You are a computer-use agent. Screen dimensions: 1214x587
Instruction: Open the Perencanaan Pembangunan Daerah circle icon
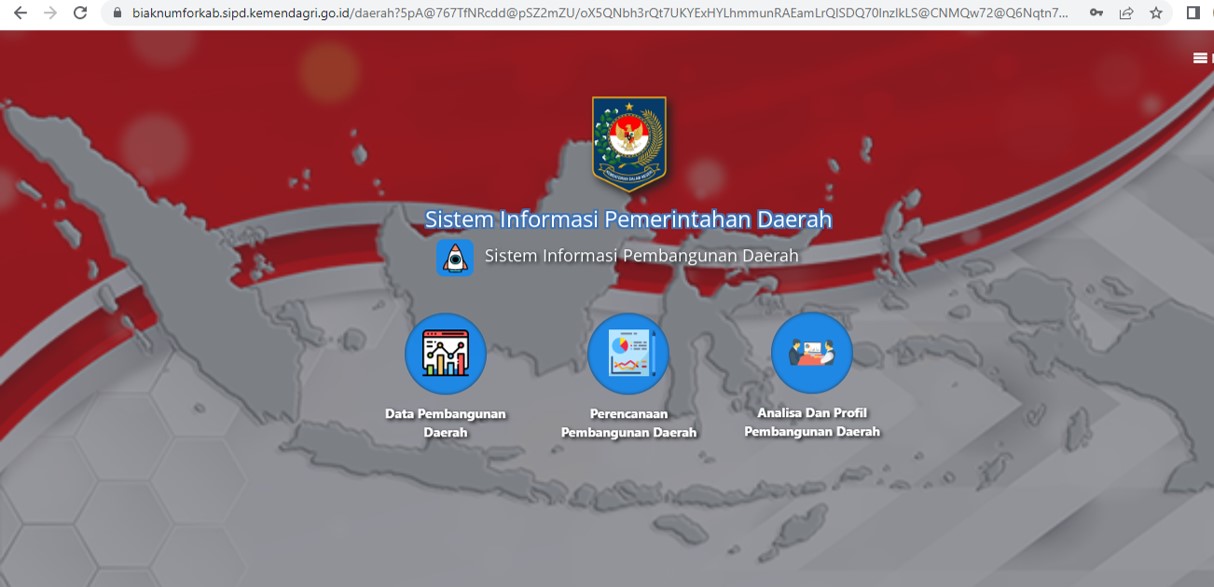click(x=628, y=354)
